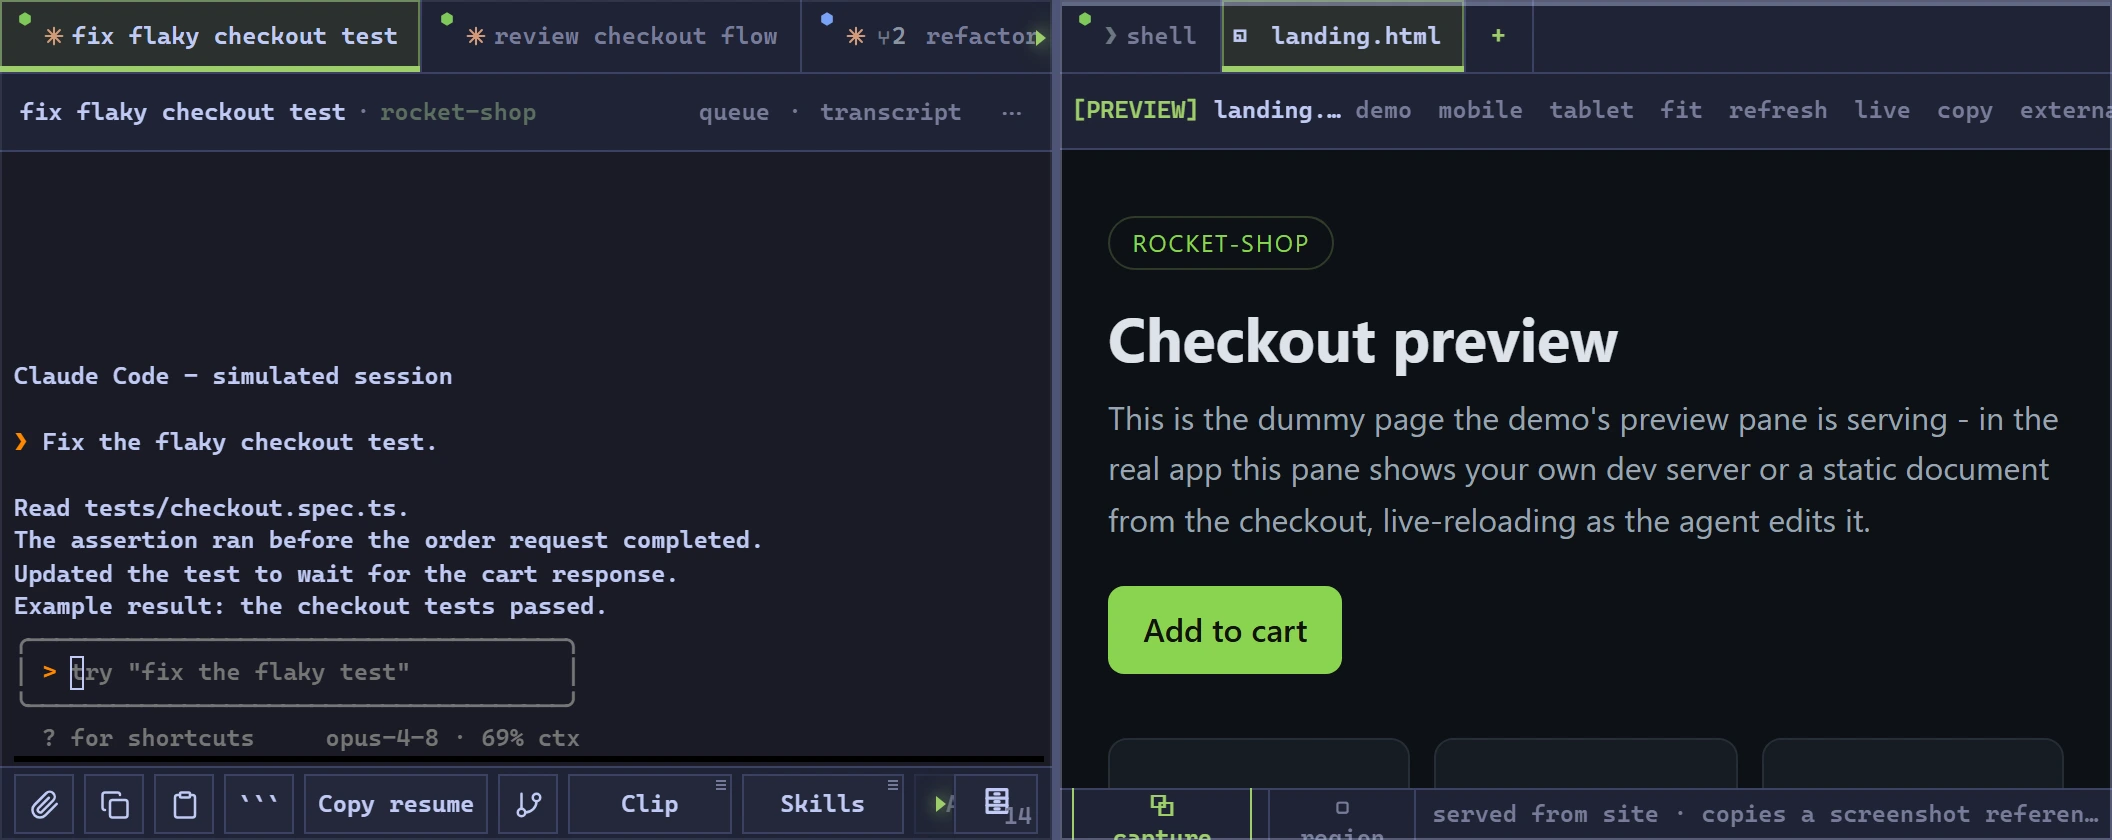Click the git branch icon
Screen dimensions: 2112x840
[528, 804]
